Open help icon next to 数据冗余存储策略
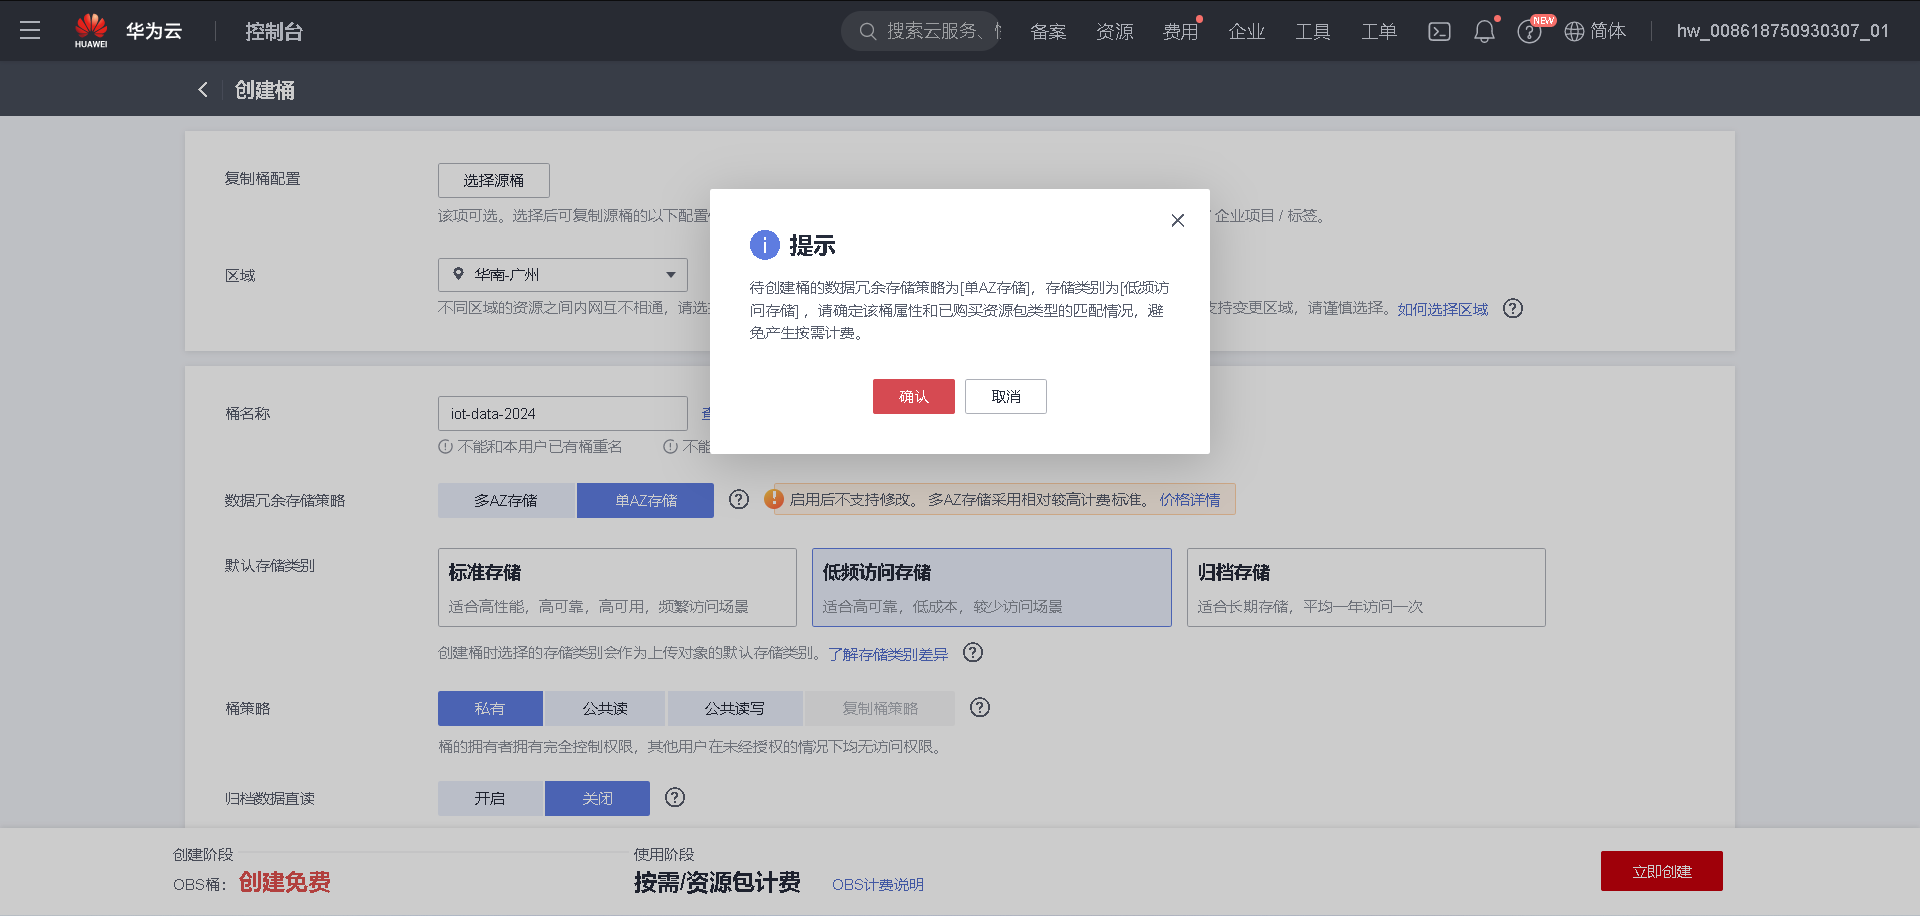 coord(739,499)
